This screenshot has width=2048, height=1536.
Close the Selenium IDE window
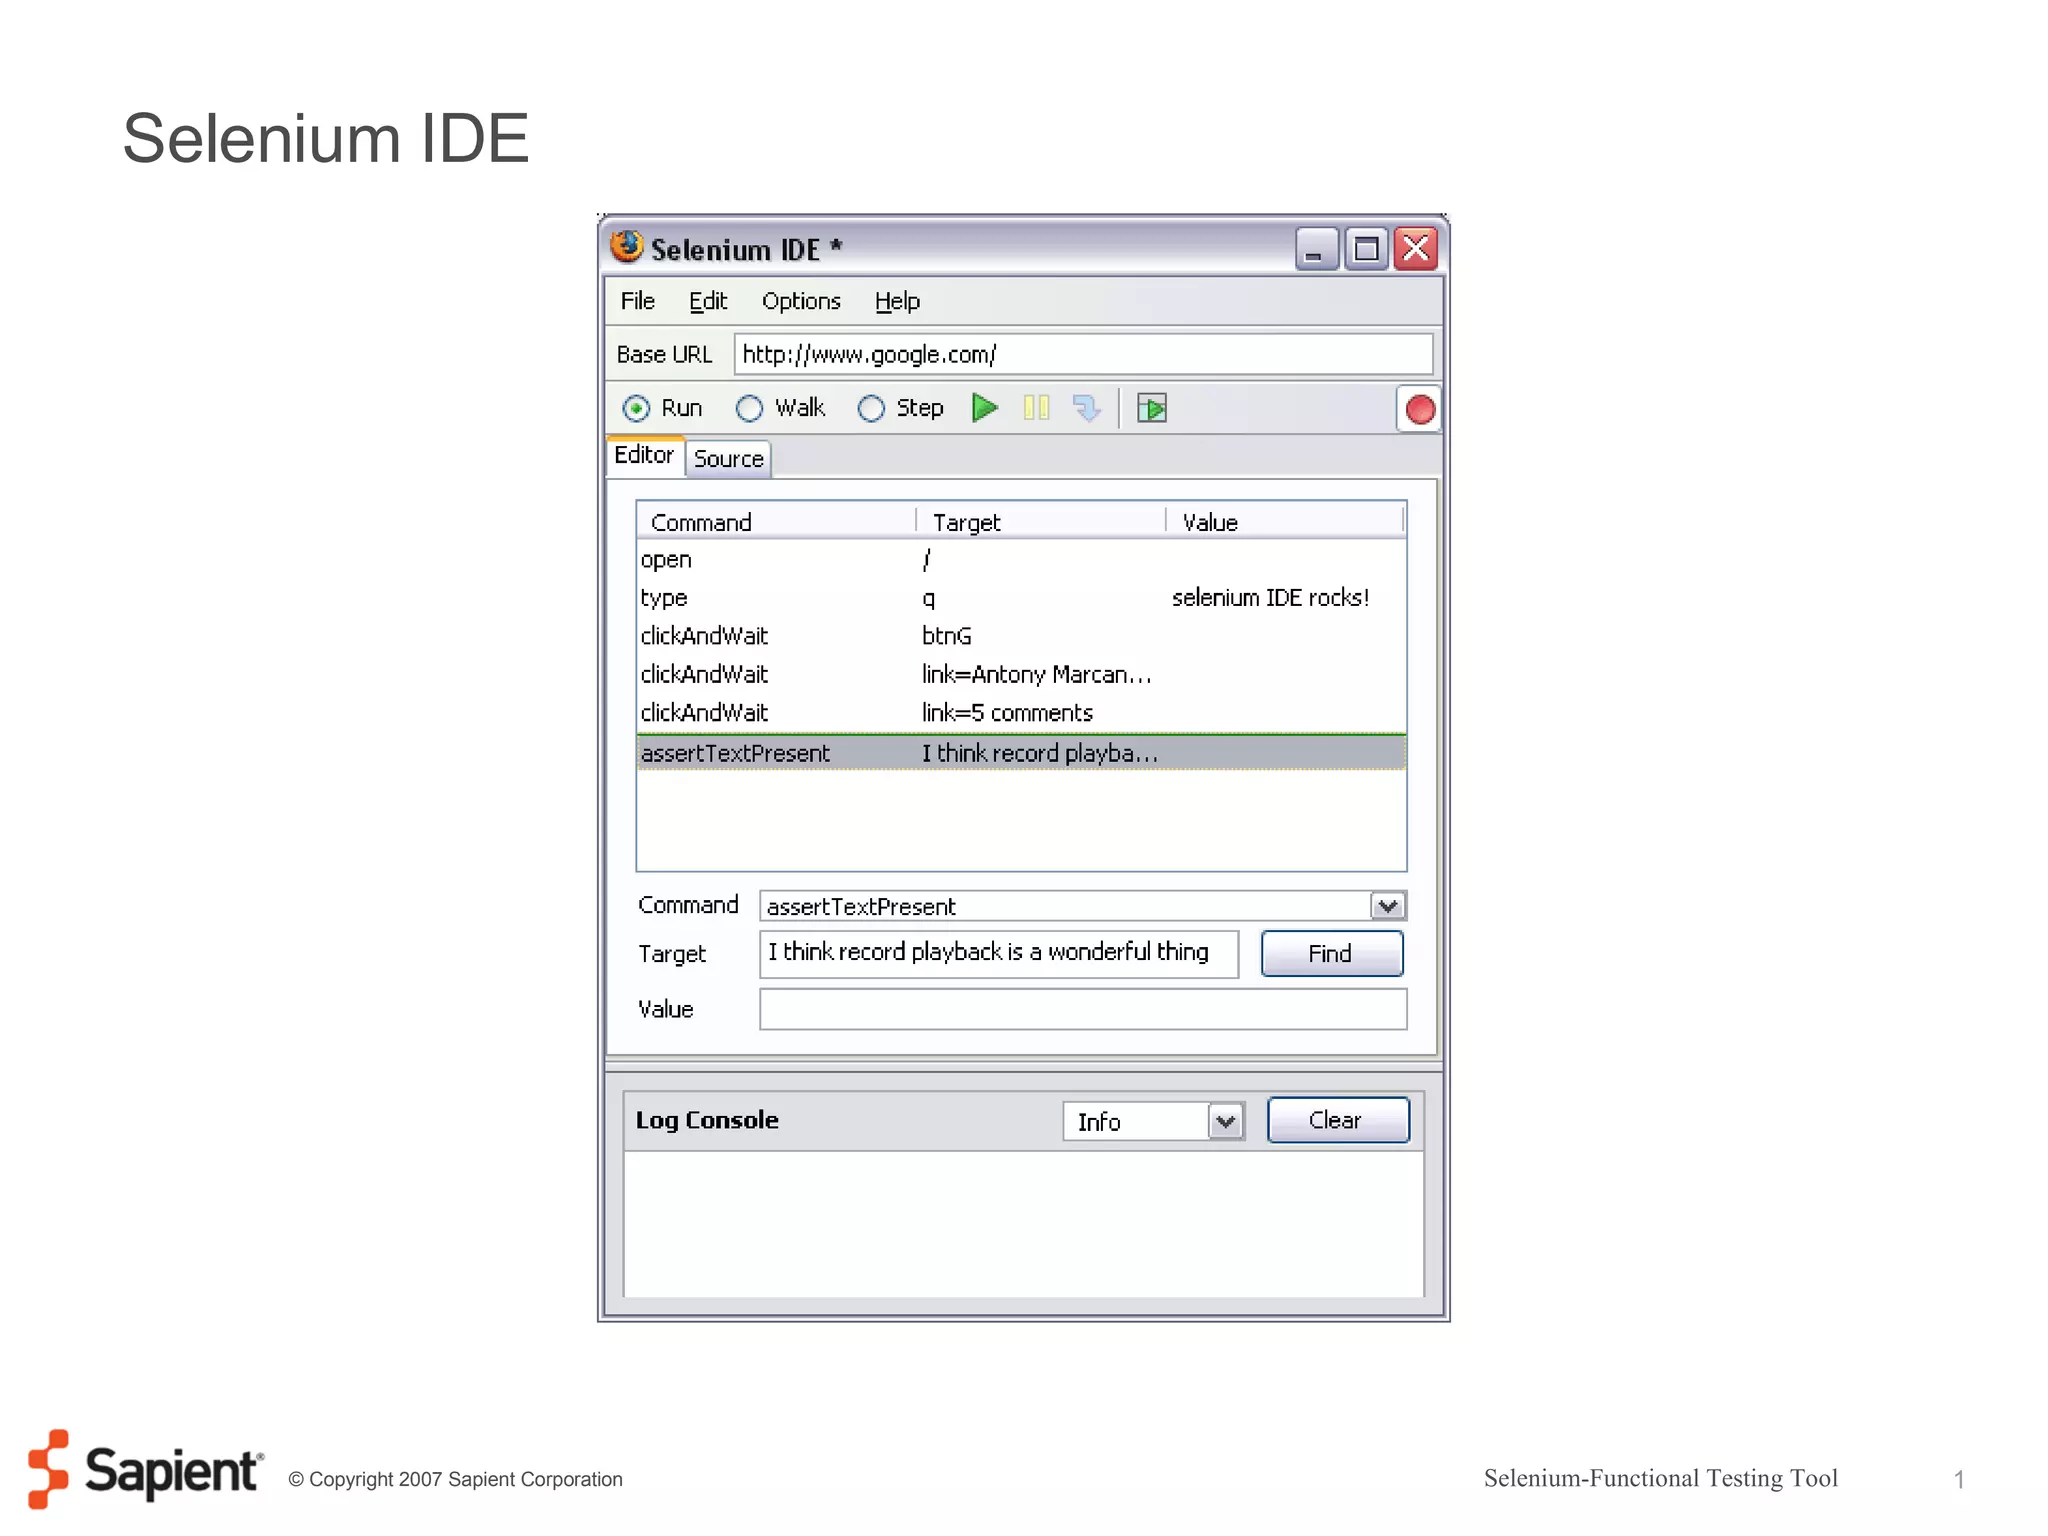click(1416, 249)
